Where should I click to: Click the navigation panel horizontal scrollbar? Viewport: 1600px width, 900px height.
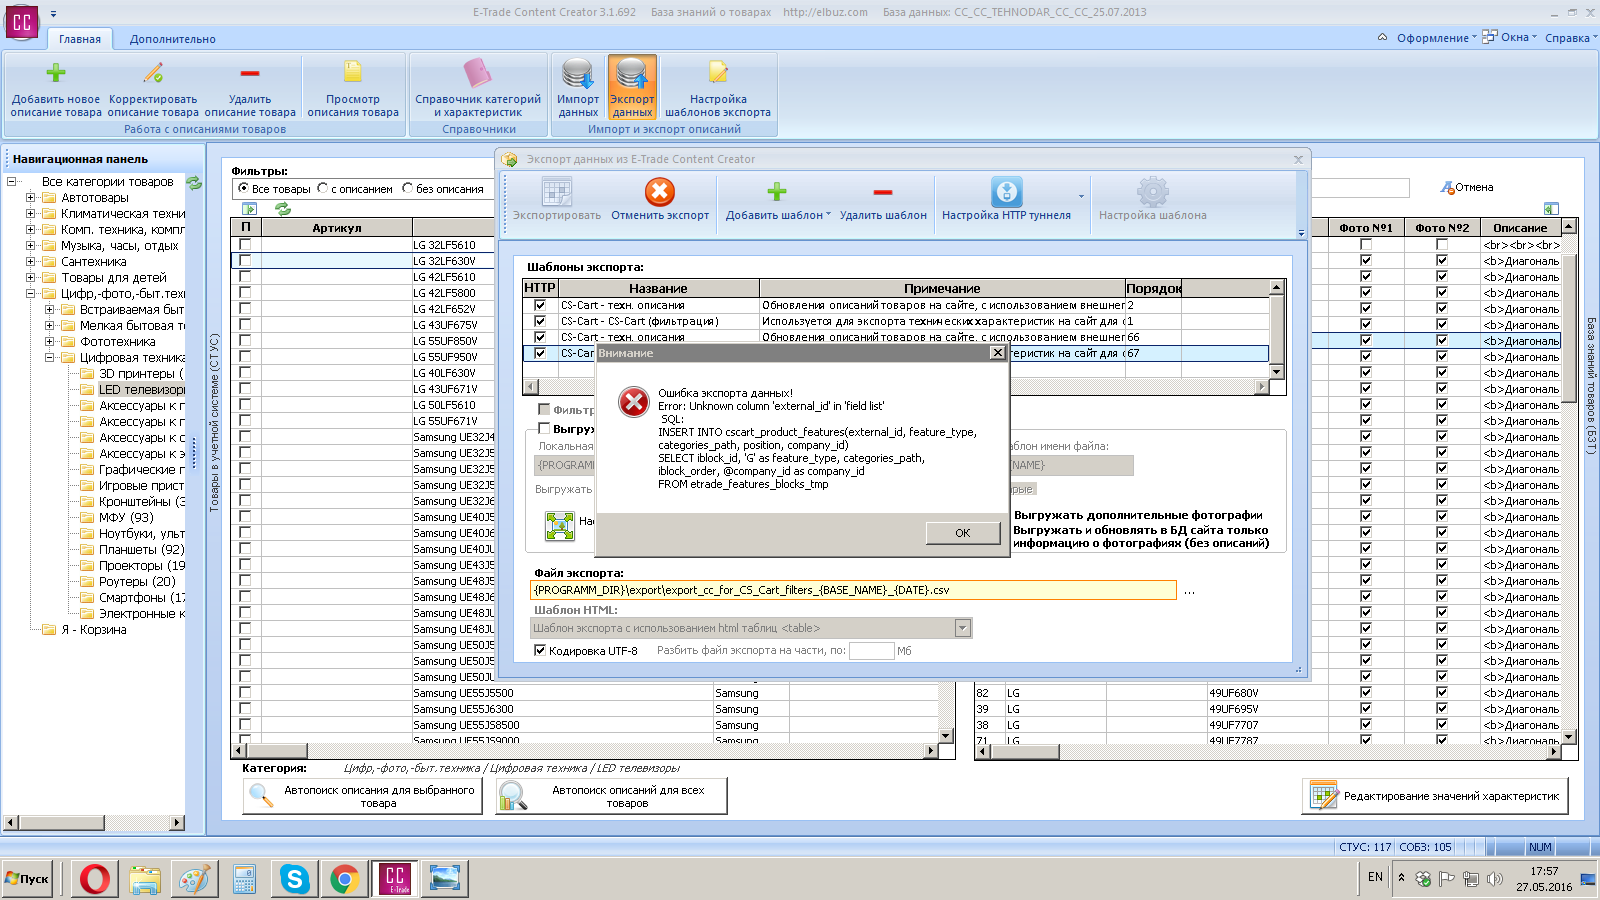point(94,823)
